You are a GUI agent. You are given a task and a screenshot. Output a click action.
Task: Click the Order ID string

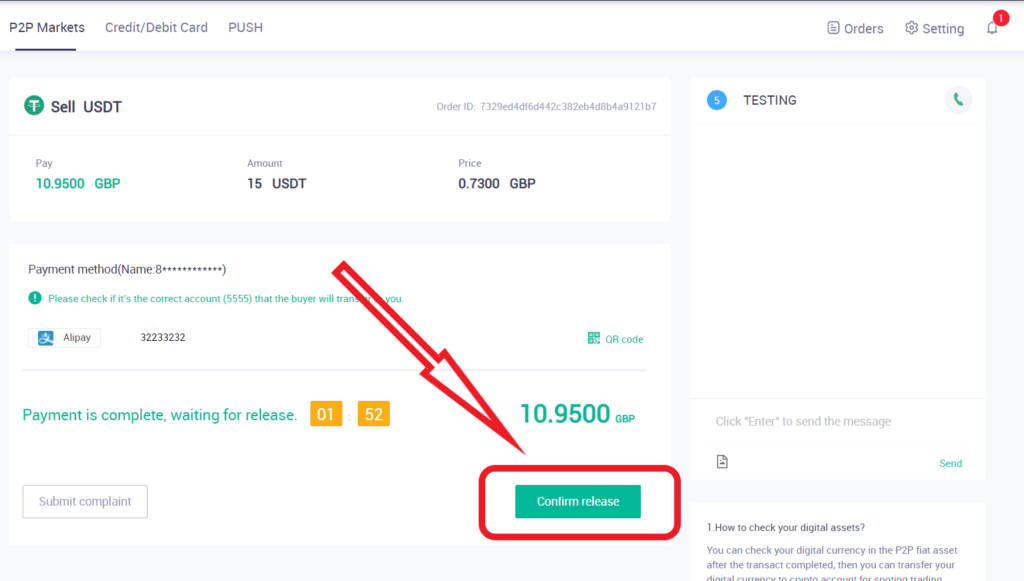(x=567, y=107)
